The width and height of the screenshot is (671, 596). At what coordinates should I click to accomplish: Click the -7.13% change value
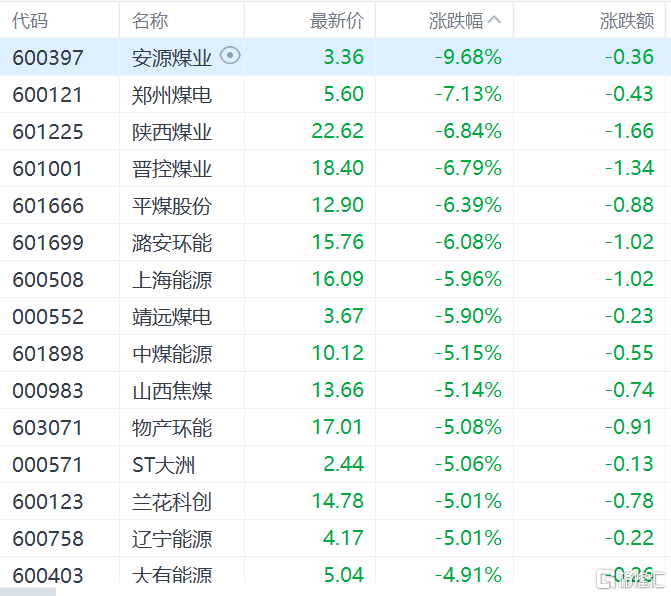click(469, 94)
